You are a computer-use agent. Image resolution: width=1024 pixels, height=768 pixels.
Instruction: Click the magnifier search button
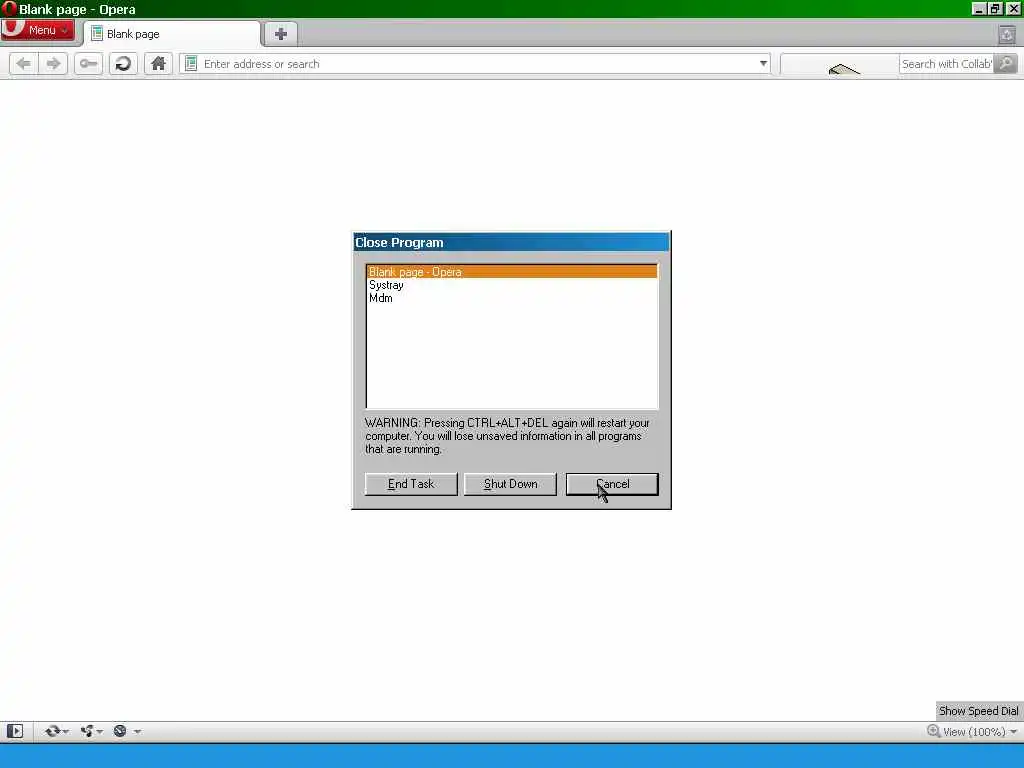click(1006, 63)
